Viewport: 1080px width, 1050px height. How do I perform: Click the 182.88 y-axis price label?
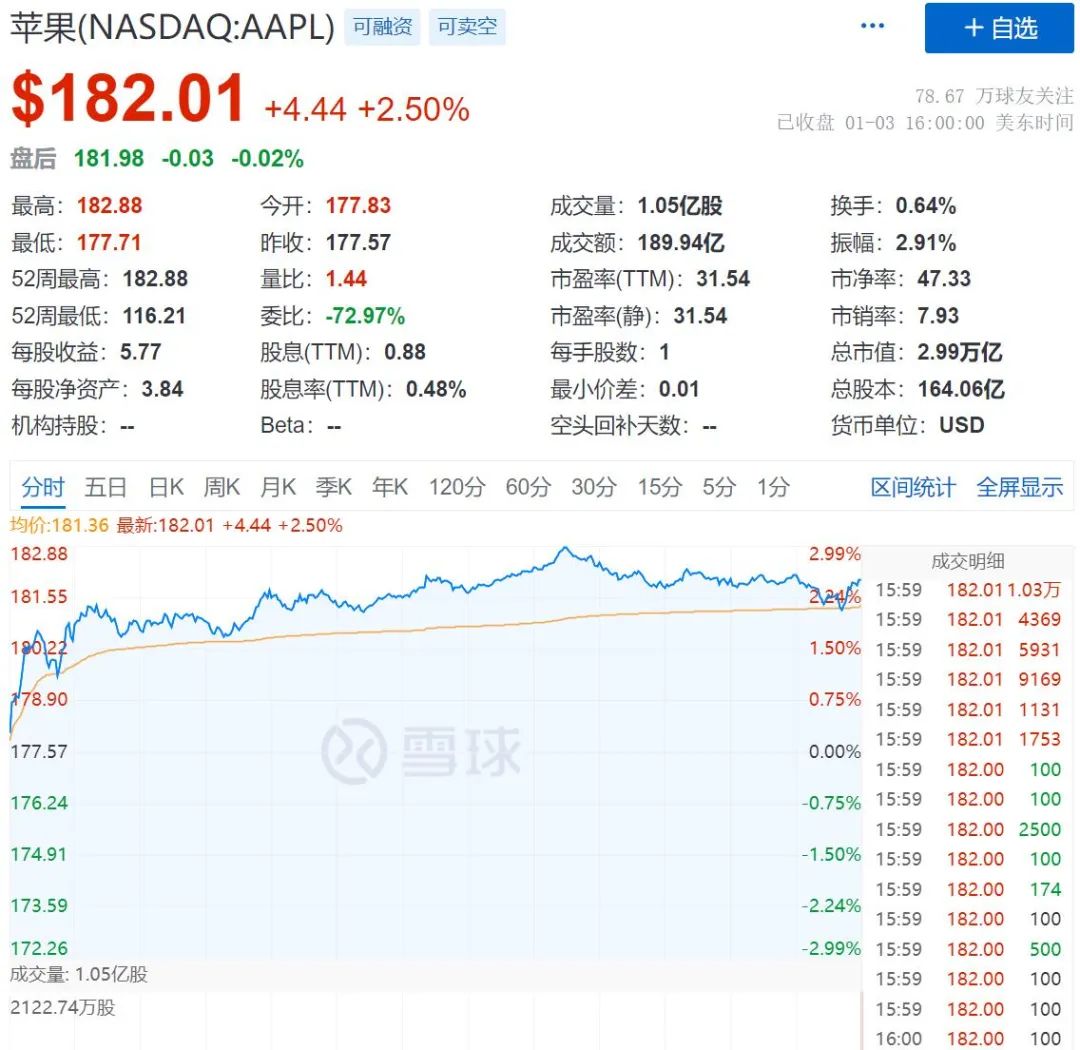[x=39, y=554]
